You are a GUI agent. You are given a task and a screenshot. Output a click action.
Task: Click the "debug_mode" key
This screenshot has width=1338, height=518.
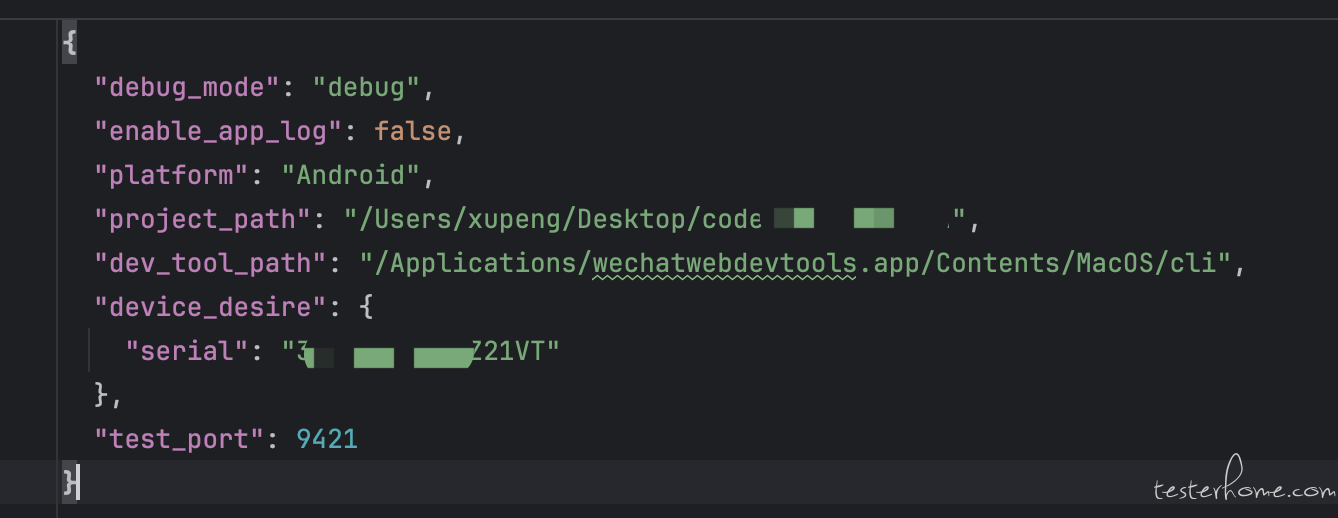click(186, 87)
